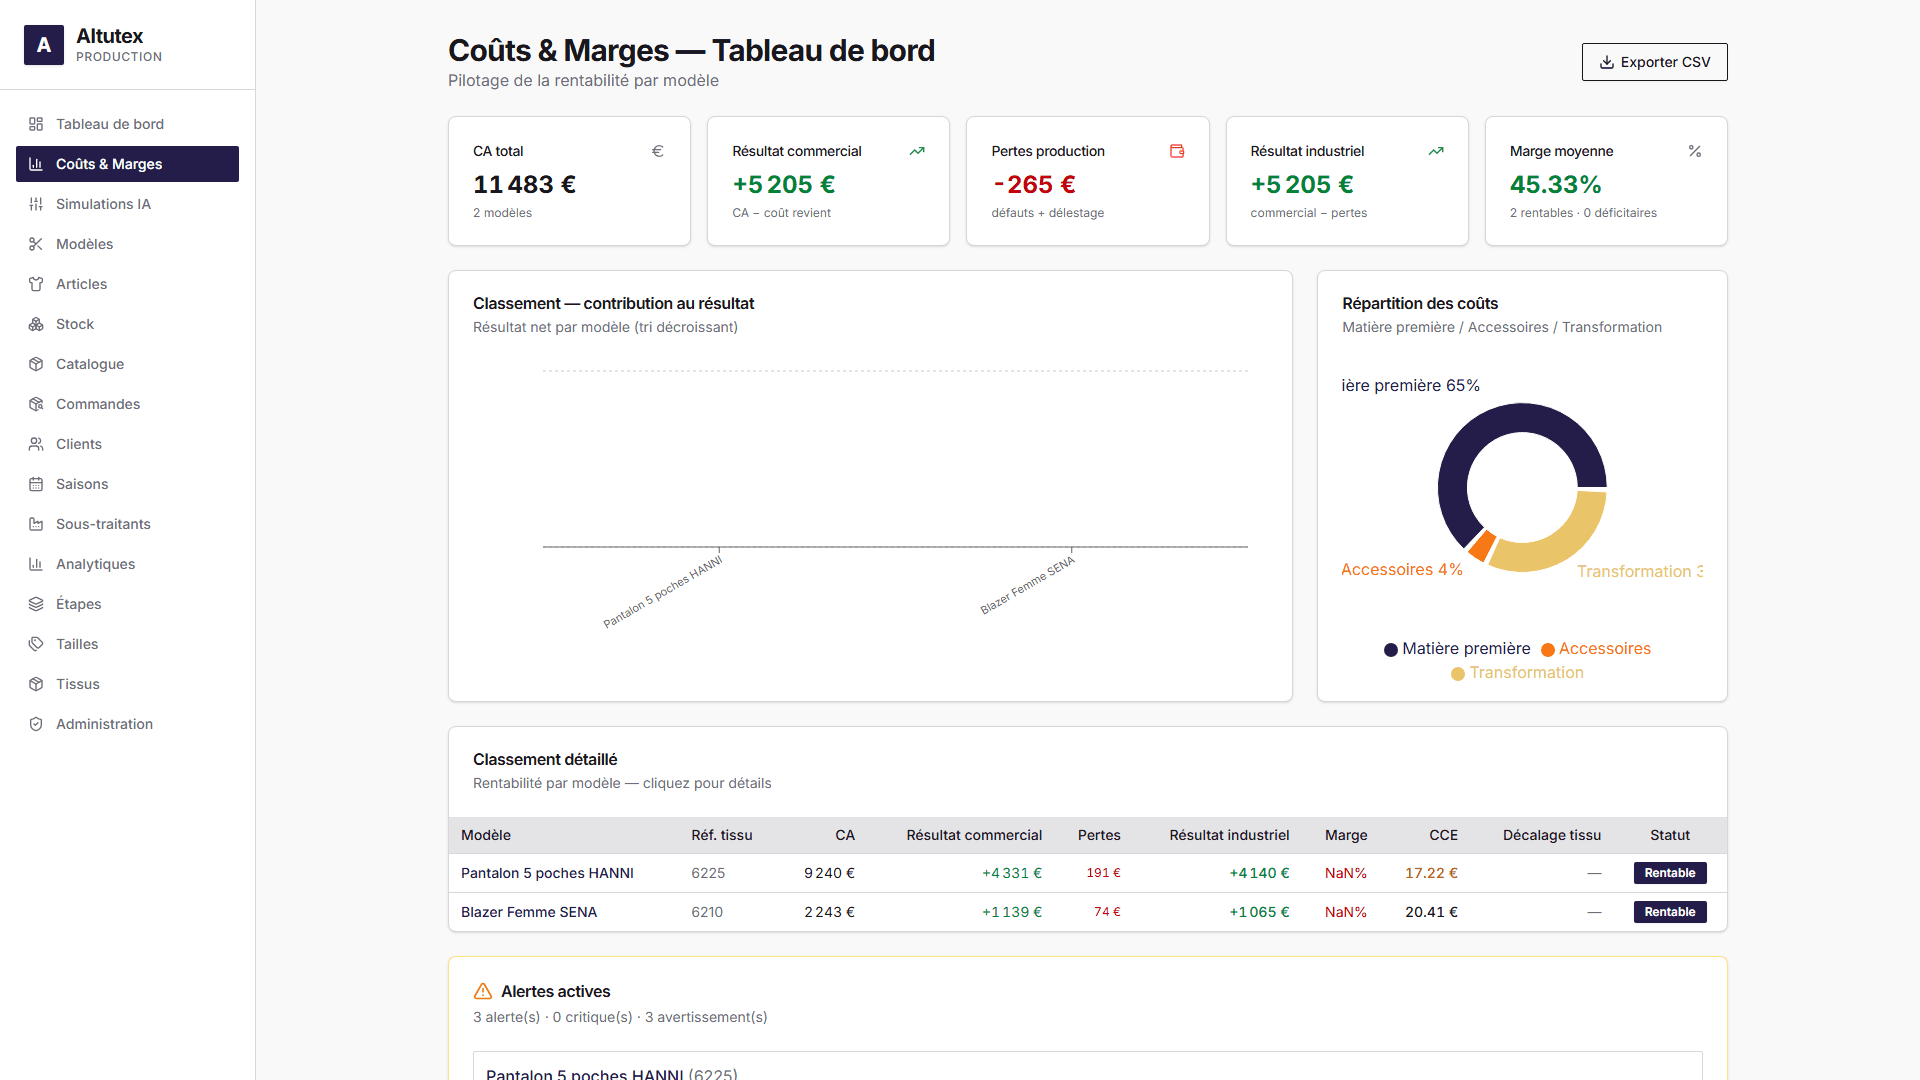Click tissue reference 6210
This screenshot has width=1920, height=1080.
click(706, 912)
